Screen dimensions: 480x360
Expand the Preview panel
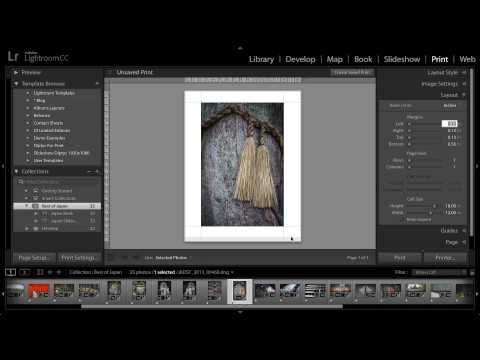coord(16,73)
